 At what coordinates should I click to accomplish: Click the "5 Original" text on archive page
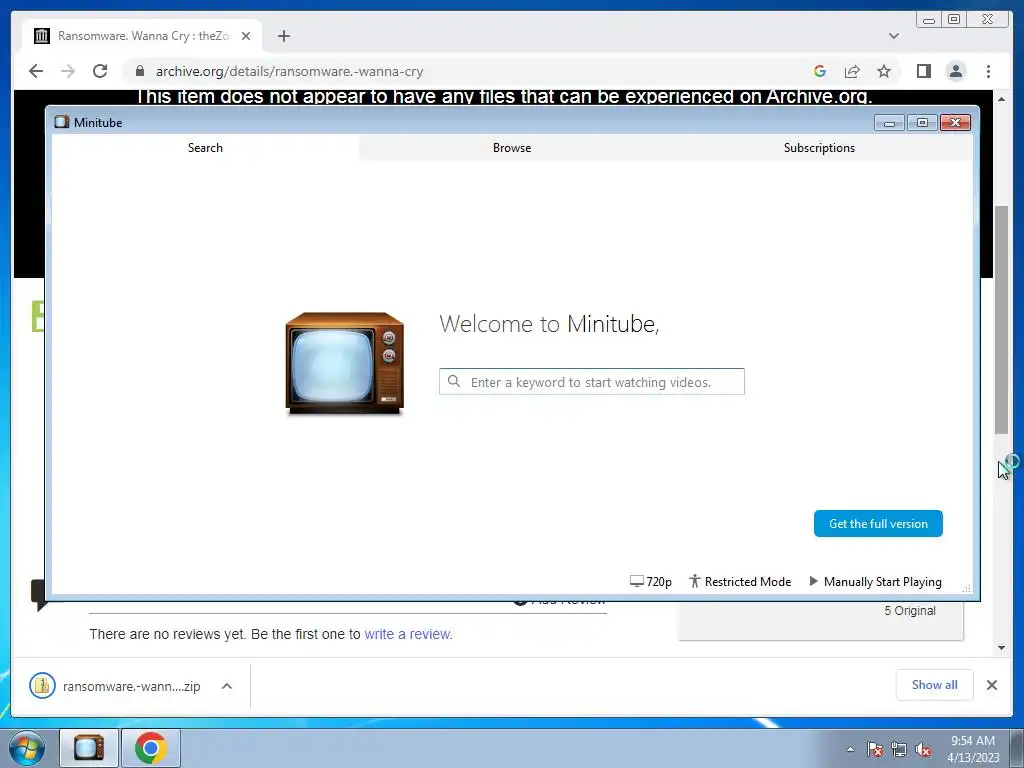tap(910, 611)
